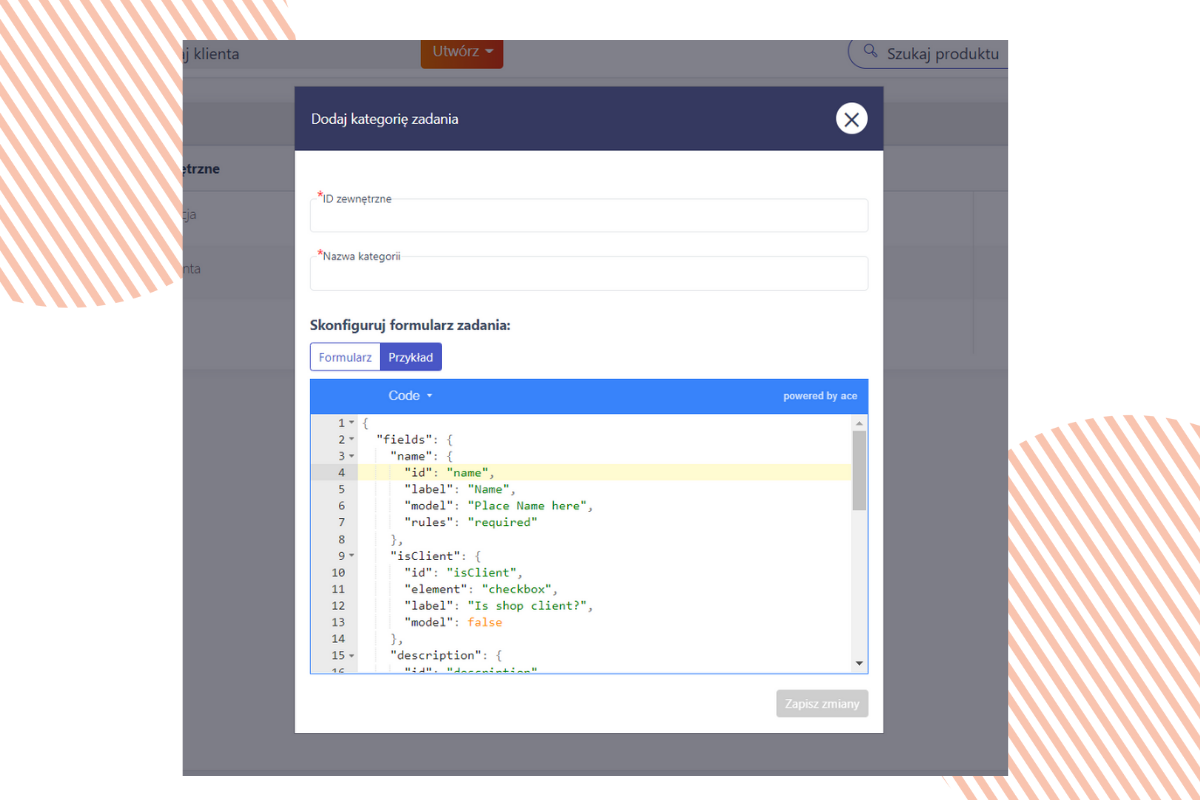The image size is (1200, 800).
Task: Click the magnifier icon in Szukaj produktu
Action: pyautogui.click(x=870, y=51)
